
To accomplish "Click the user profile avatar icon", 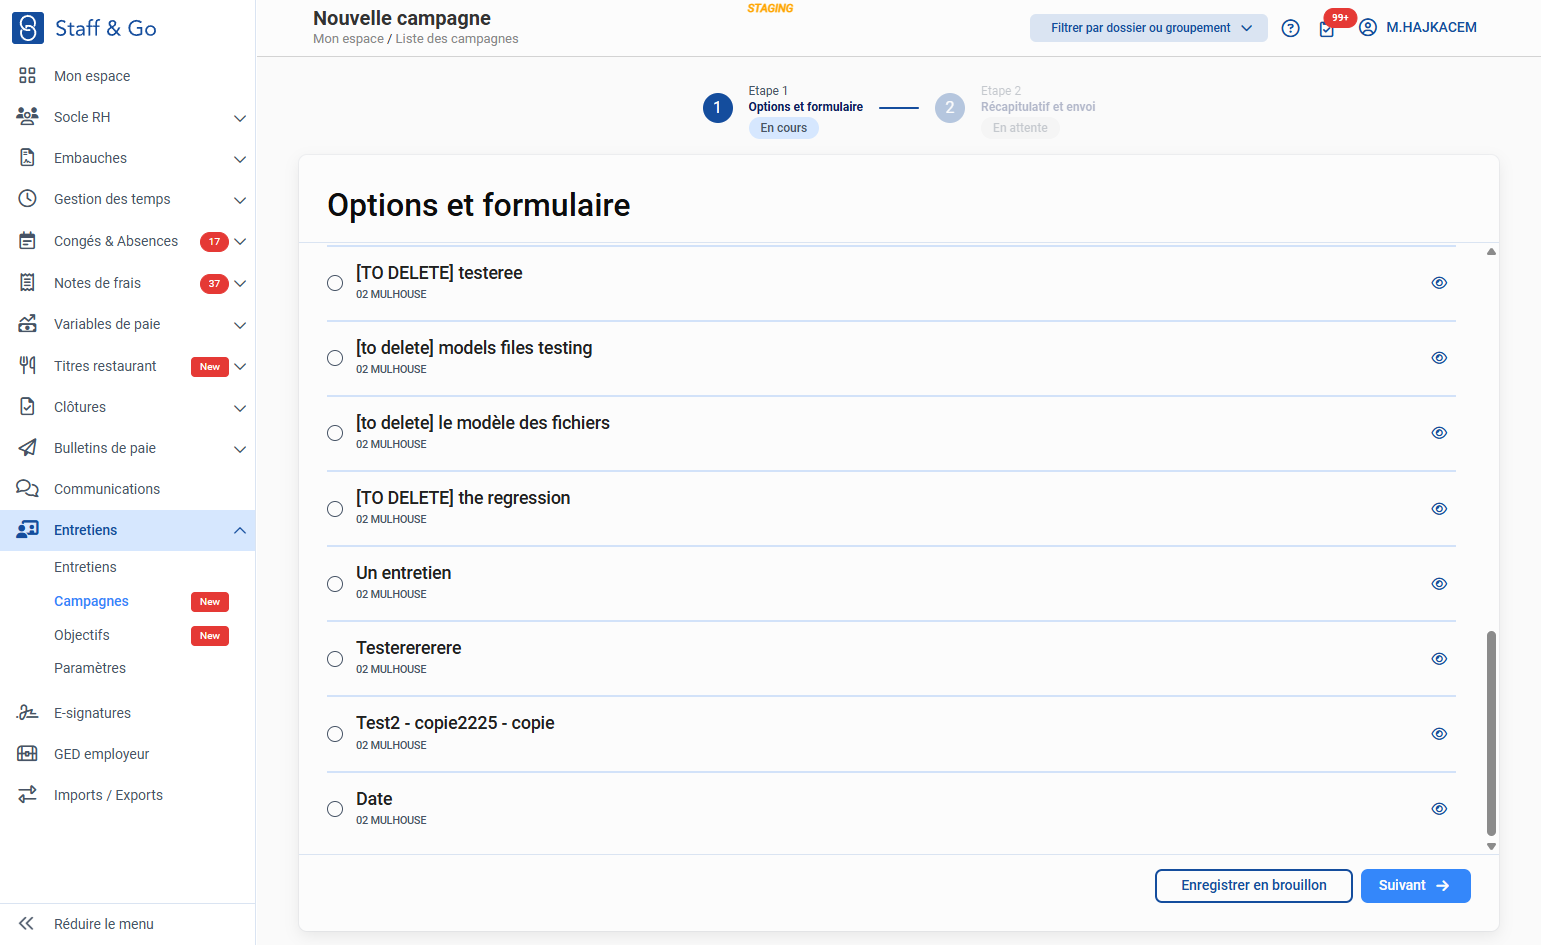I will coord(1368,28).
